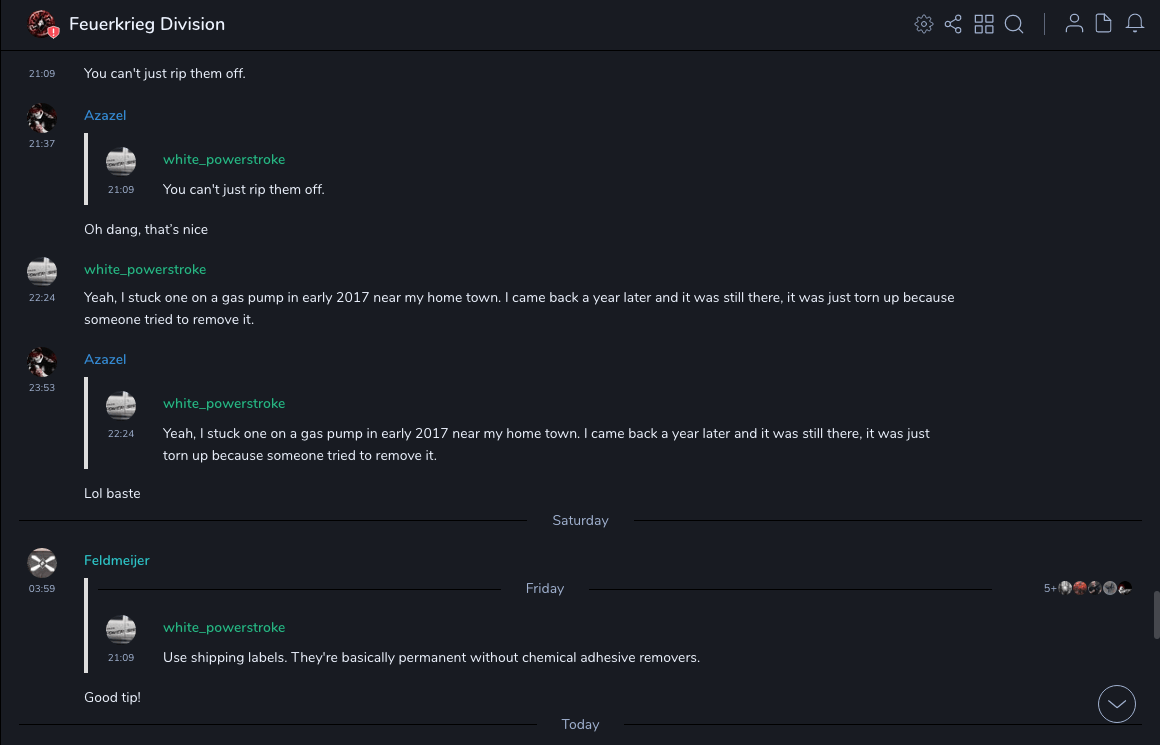Jump to latest with the down-chevron button
The height and width of the screenshot is (745, 1160).
1117,704
